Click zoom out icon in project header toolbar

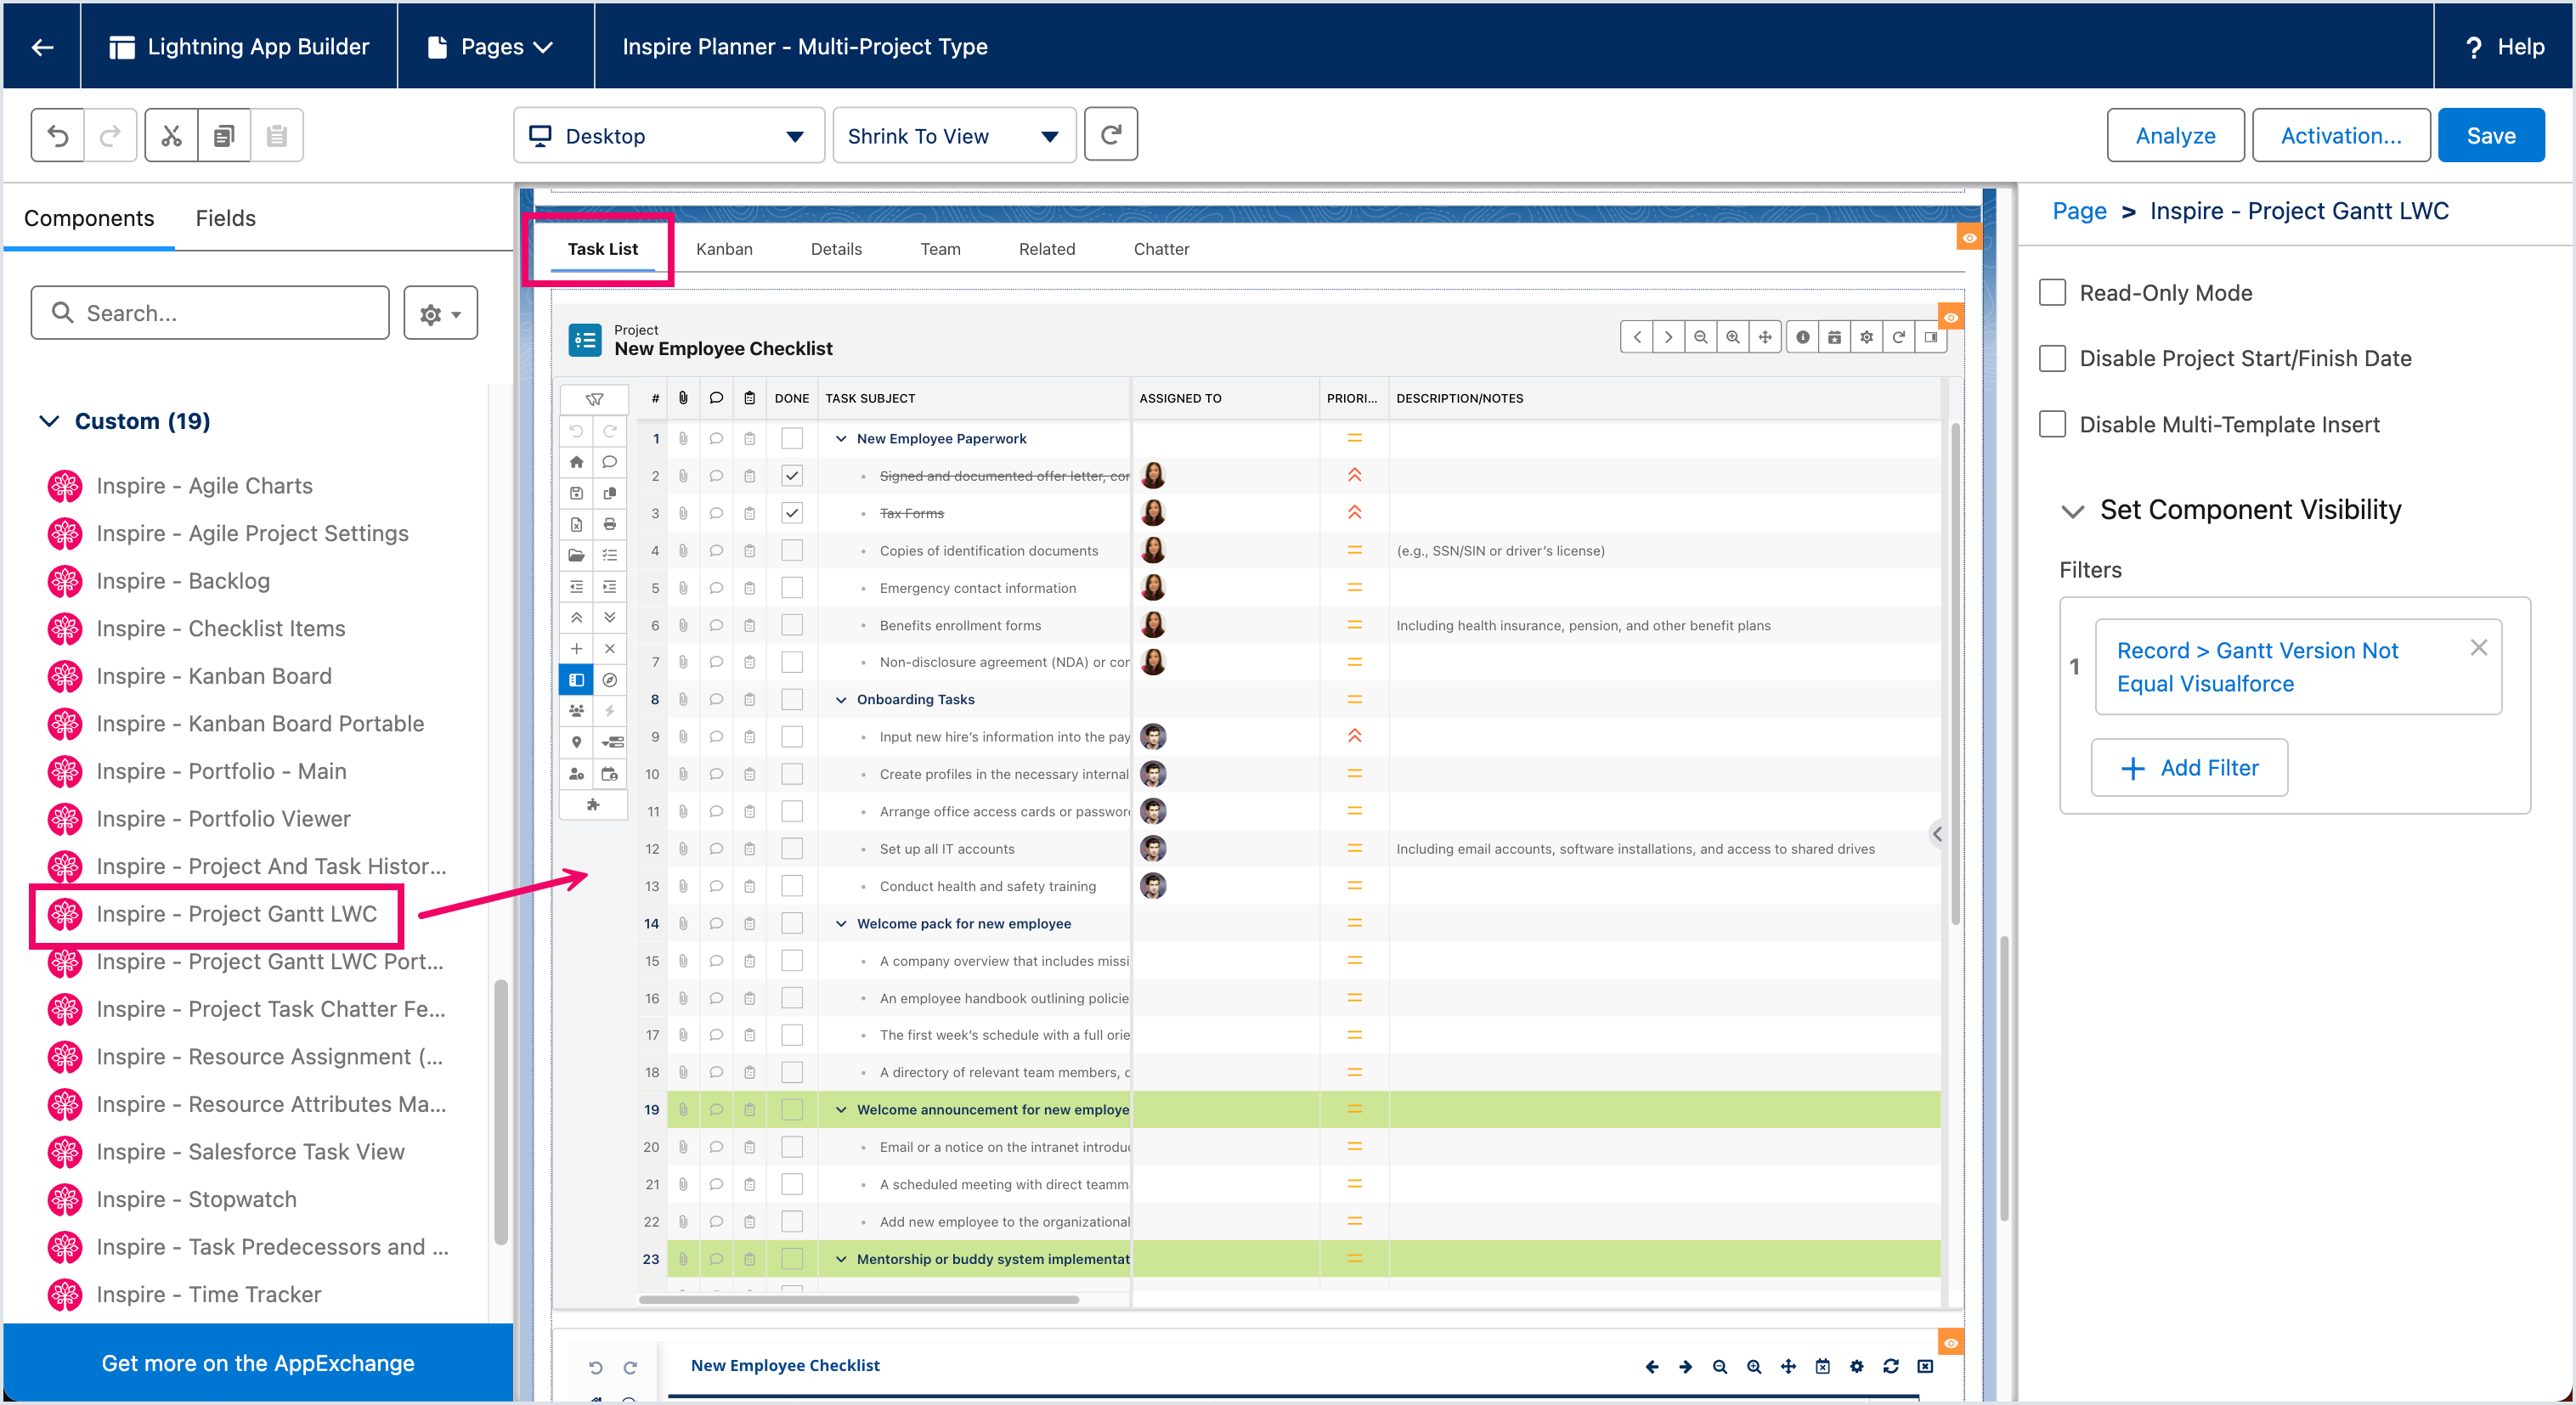[x=1700, y=337]
